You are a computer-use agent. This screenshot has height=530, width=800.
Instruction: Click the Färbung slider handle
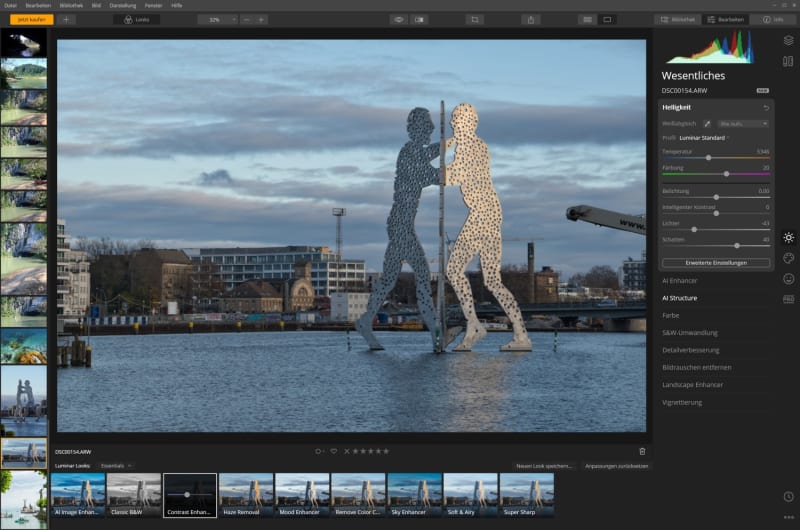click(726, 174)
